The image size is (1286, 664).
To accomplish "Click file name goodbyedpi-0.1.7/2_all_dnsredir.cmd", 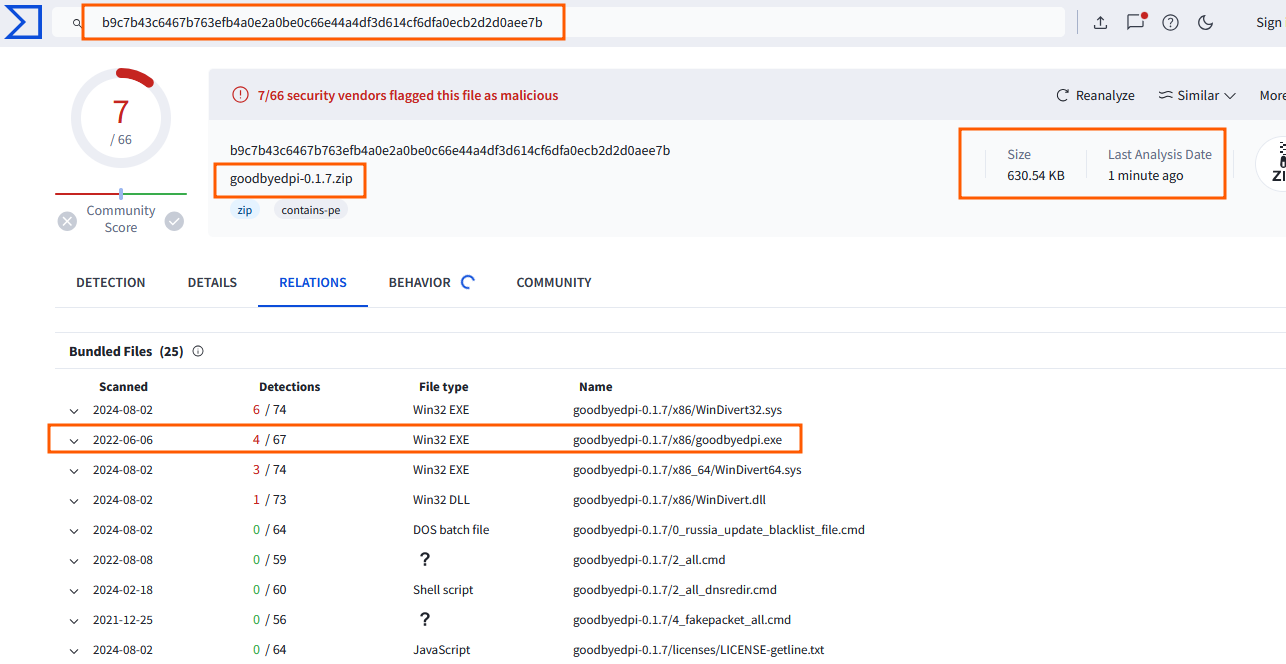I will point(675,590).
